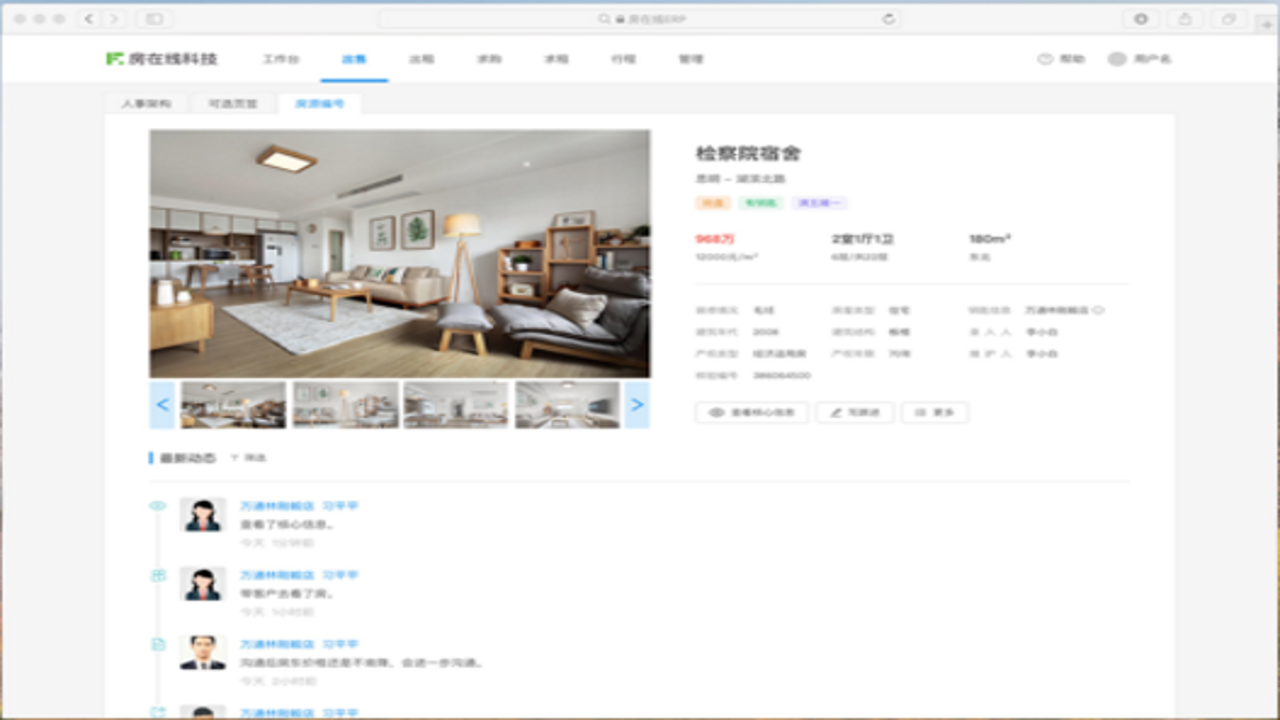1280x720 pixels.
Task: Click the 2室1厅1卫 layout text
Action: coord(862,239)
